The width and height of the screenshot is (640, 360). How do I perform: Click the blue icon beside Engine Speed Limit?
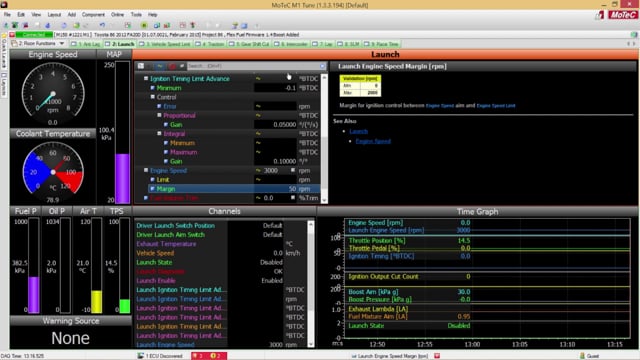pos(152,180)
